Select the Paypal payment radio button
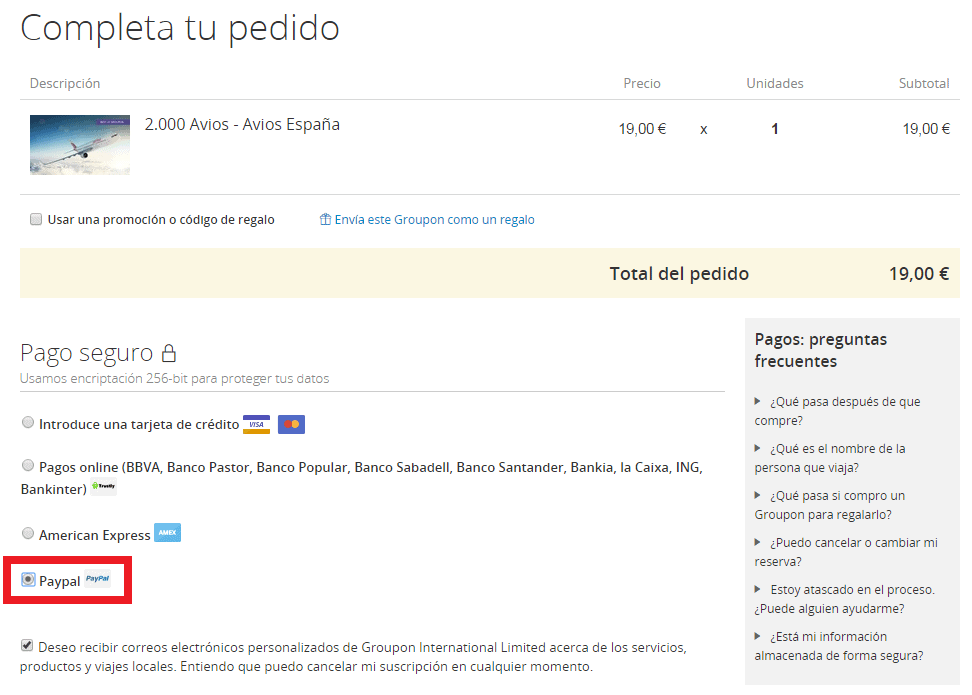The width and height of the screenshot is (972, 695). (x=28, y=579)
